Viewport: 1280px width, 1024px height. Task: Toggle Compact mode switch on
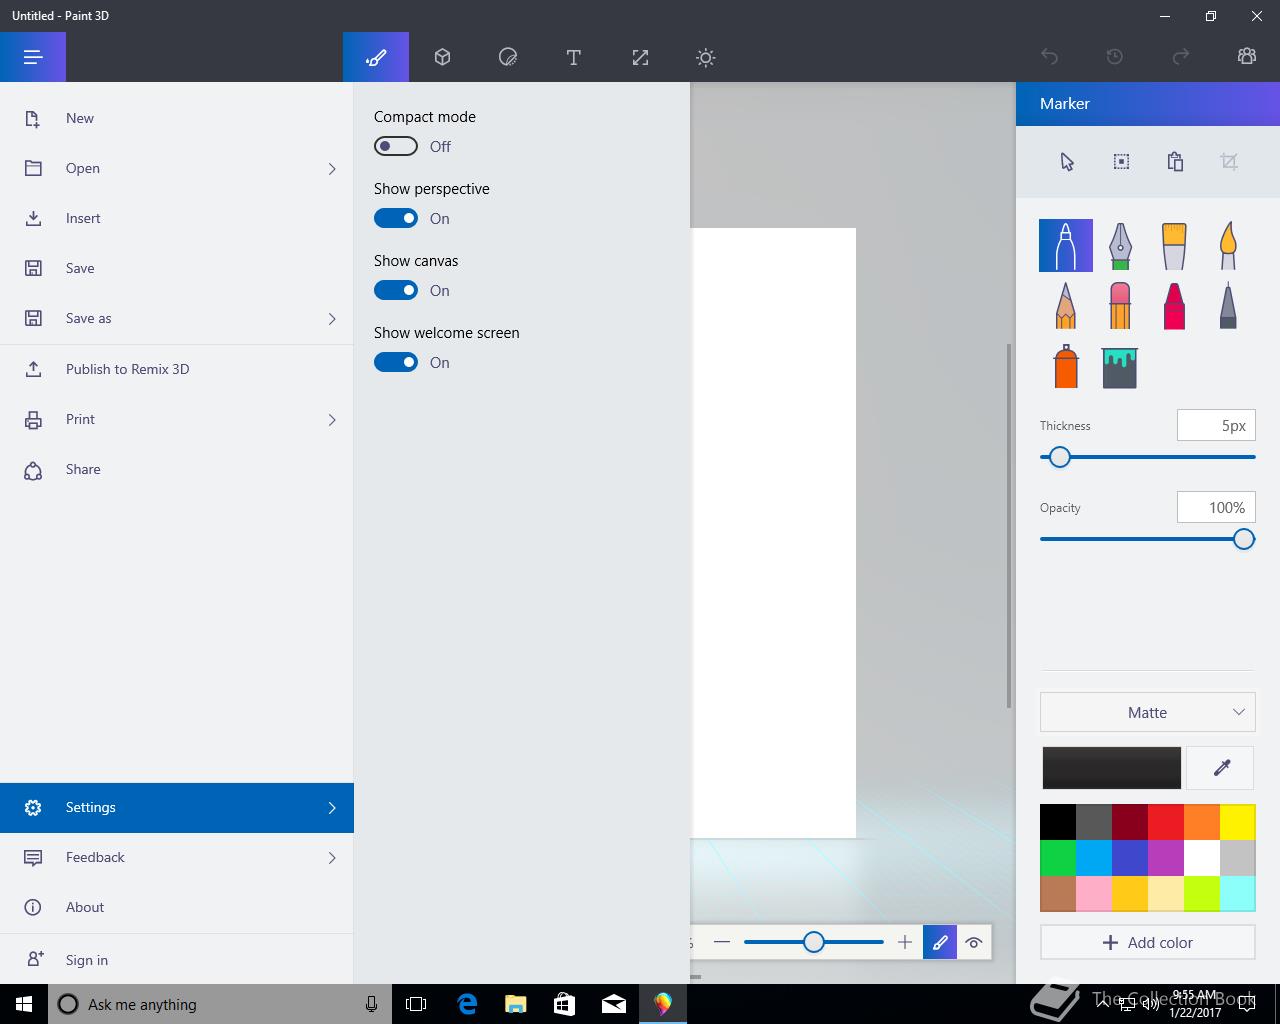tap(396, 146)
